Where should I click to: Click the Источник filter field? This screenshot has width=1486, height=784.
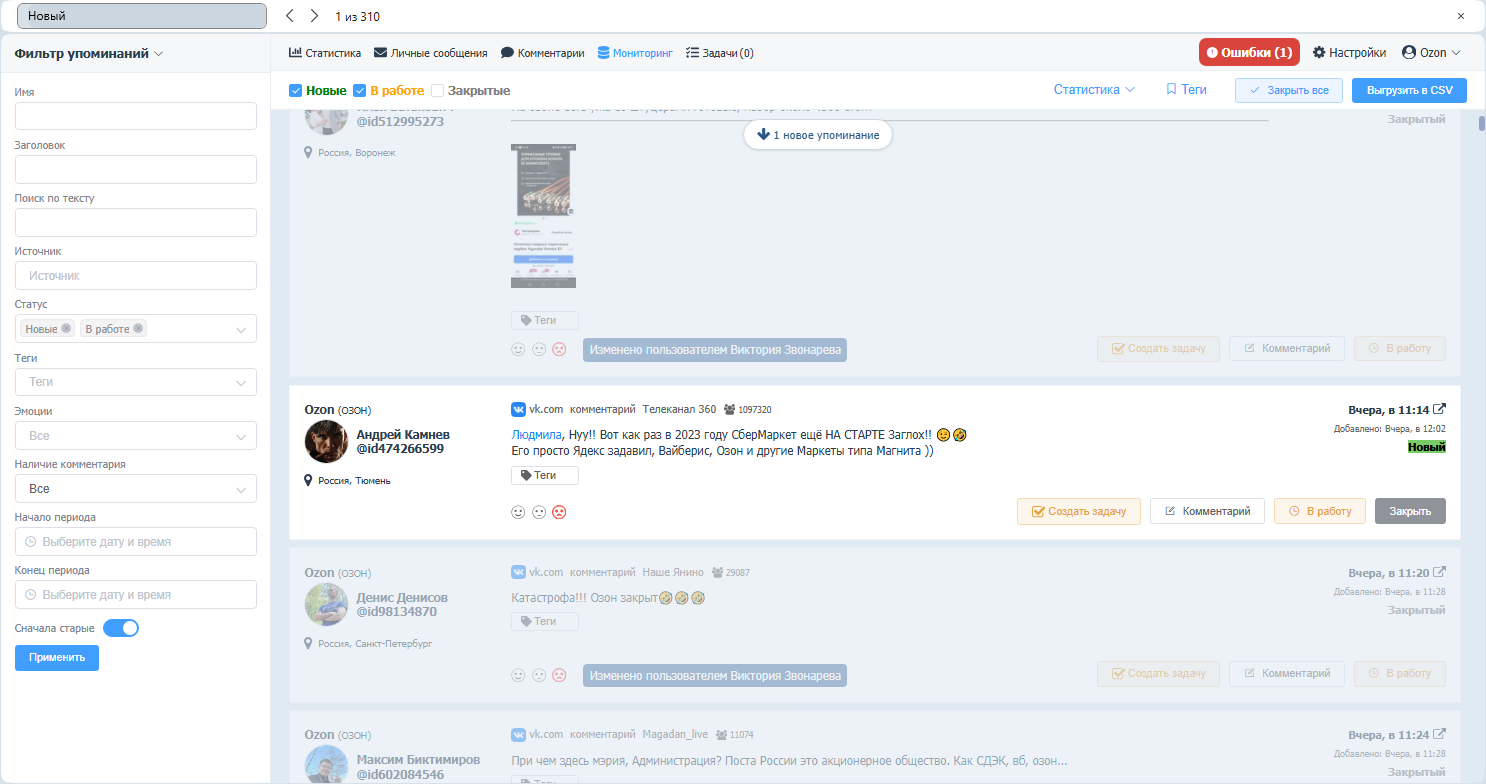[136, 275]
